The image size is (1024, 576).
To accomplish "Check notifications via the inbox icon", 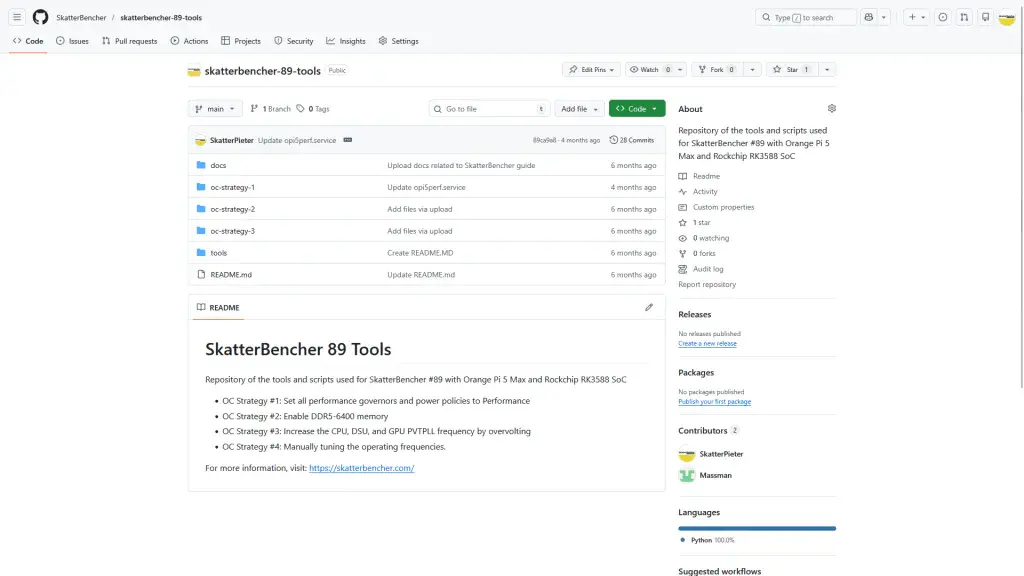I will click(x=985, y=17).
